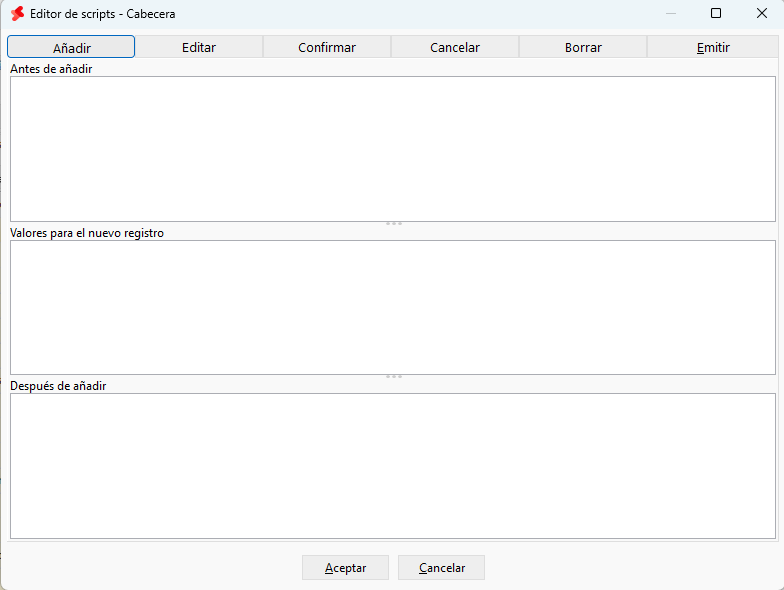Confirm with the Aceptar button
784x590 pixels.
346,568
